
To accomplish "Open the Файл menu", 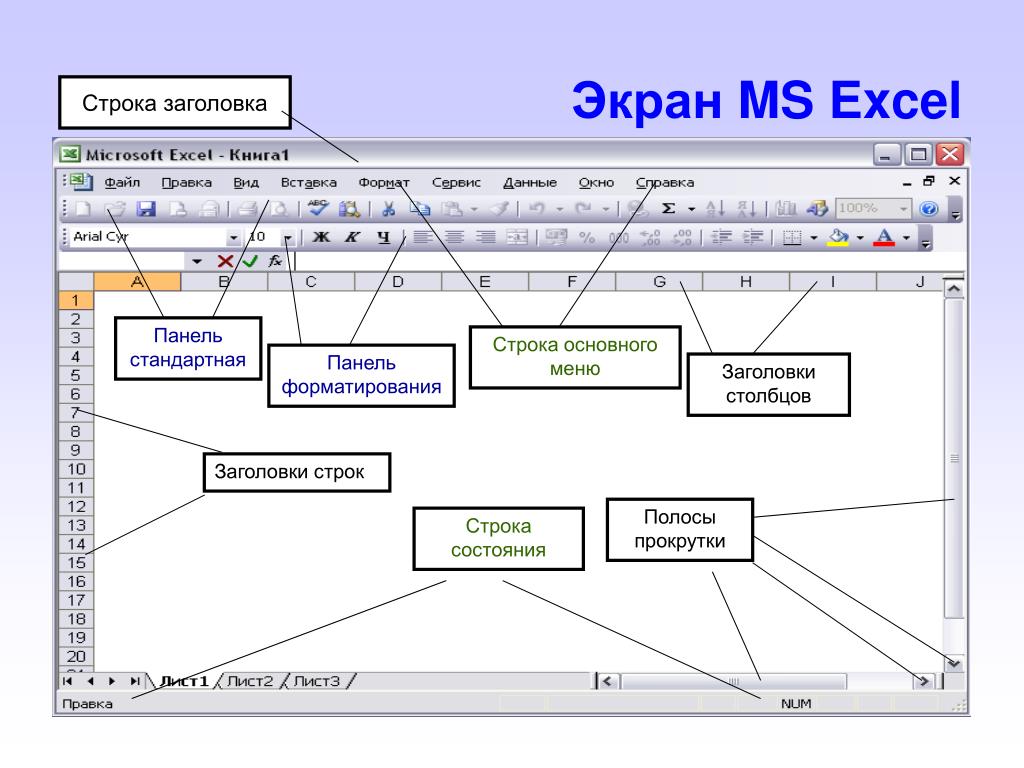I will pyautogui.click(x=122, y=182).
